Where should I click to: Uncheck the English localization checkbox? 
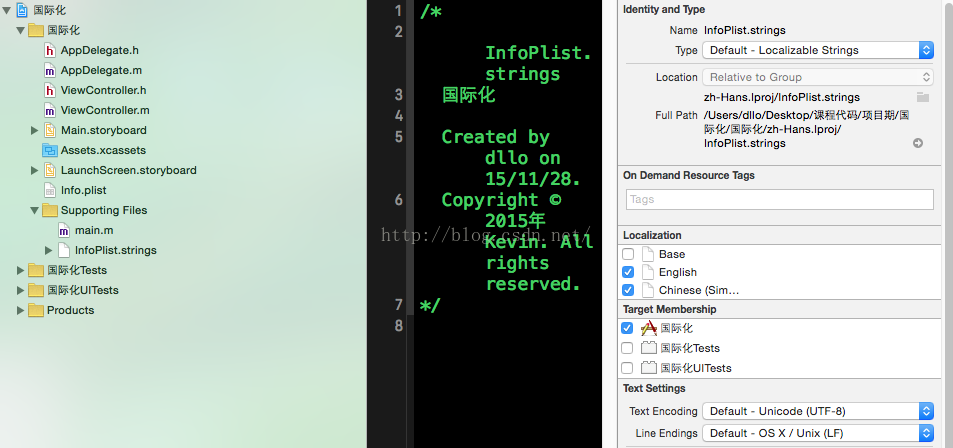click(x=628, y=272)
